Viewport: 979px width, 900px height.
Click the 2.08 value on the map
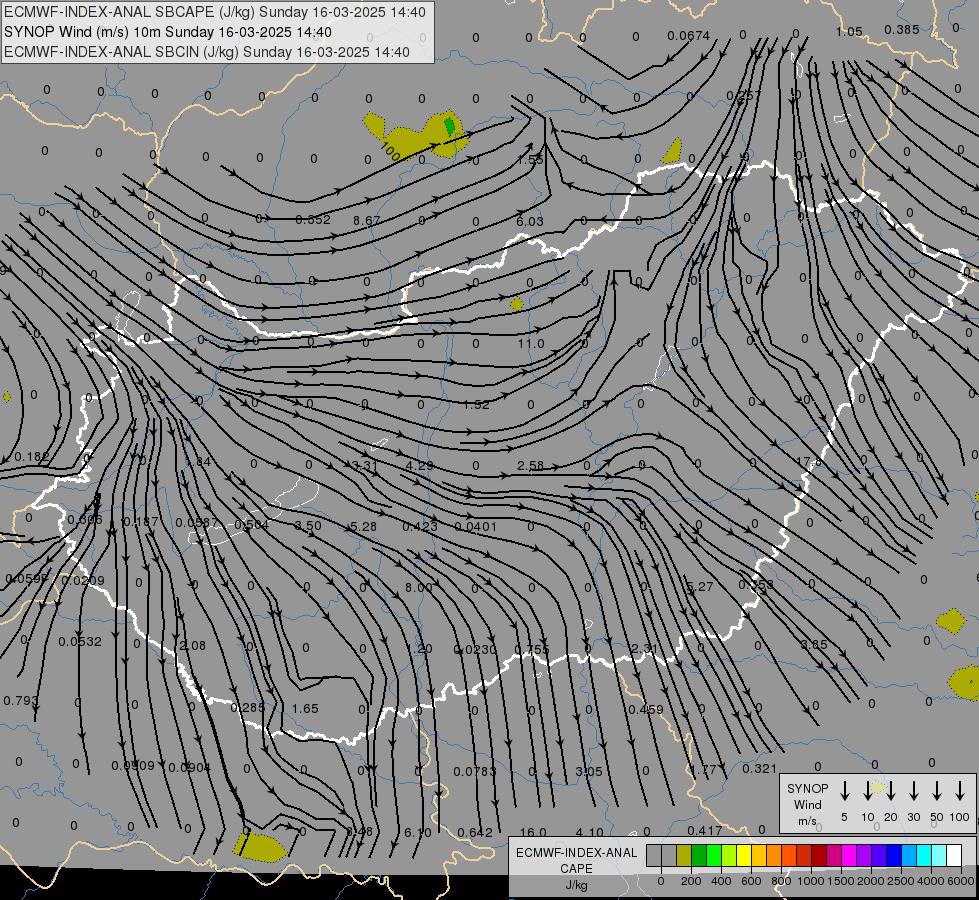click(x=192, y=645)
